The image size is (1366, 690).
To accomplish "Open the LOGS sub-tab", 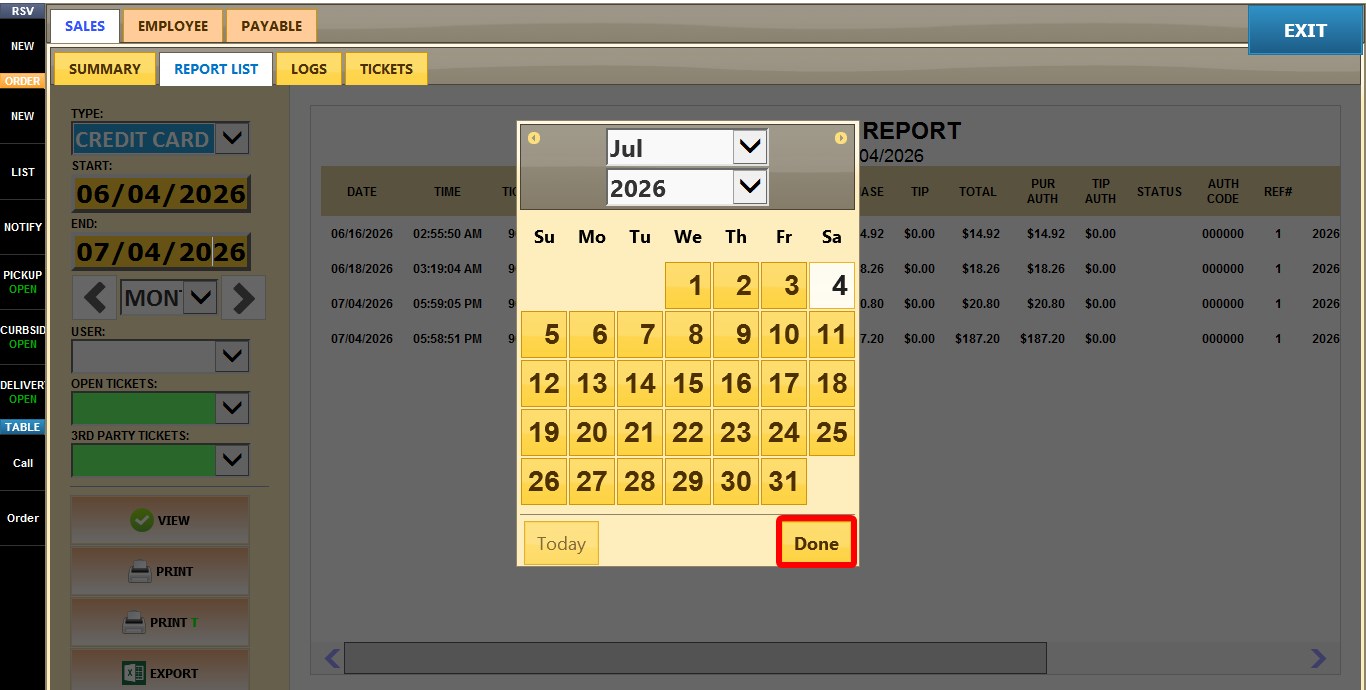I will click(309, 69).
